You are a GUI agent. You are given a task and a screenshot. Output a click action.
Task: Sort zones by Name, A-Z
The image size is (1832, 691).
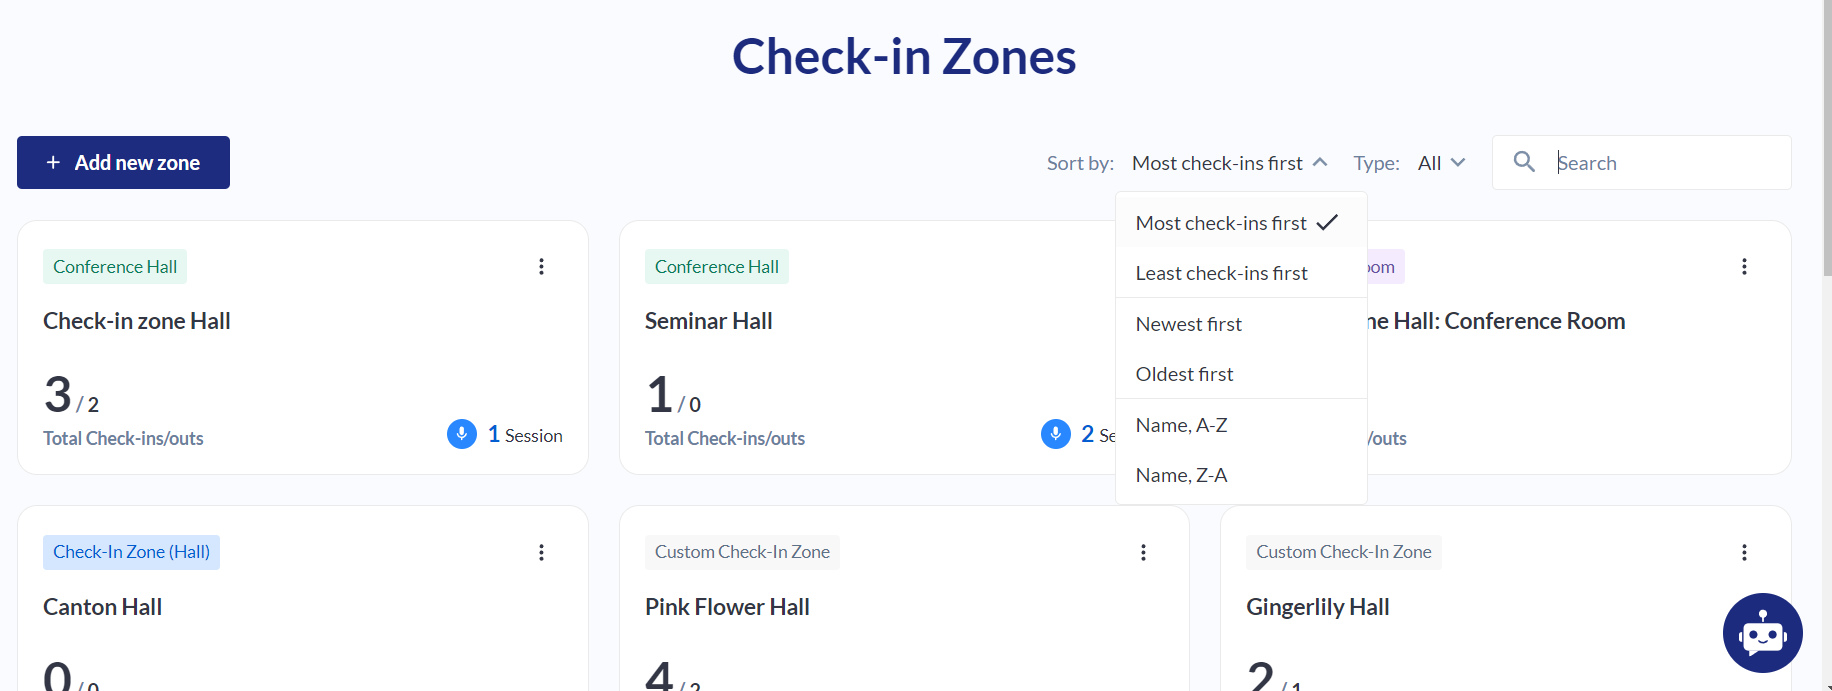click(x=1181, y=425)
